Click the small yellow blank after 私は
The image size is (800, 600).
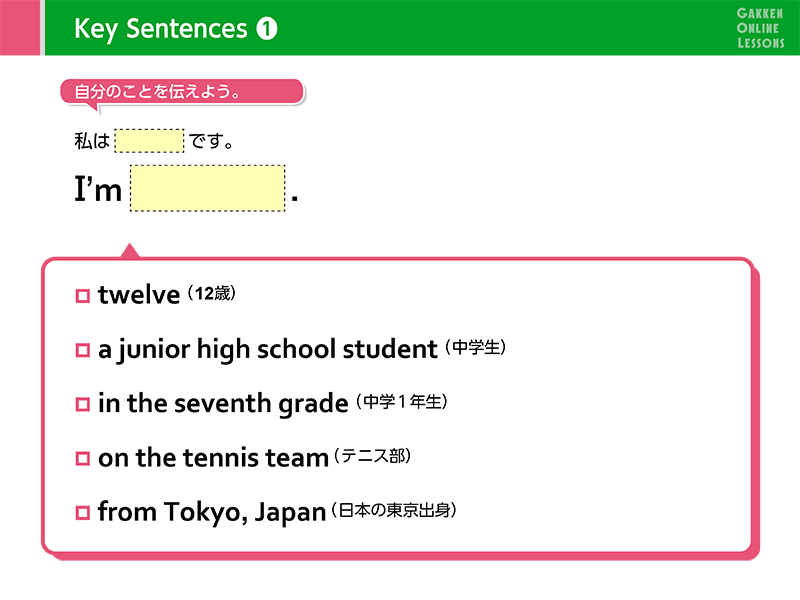tap(149, 141)
